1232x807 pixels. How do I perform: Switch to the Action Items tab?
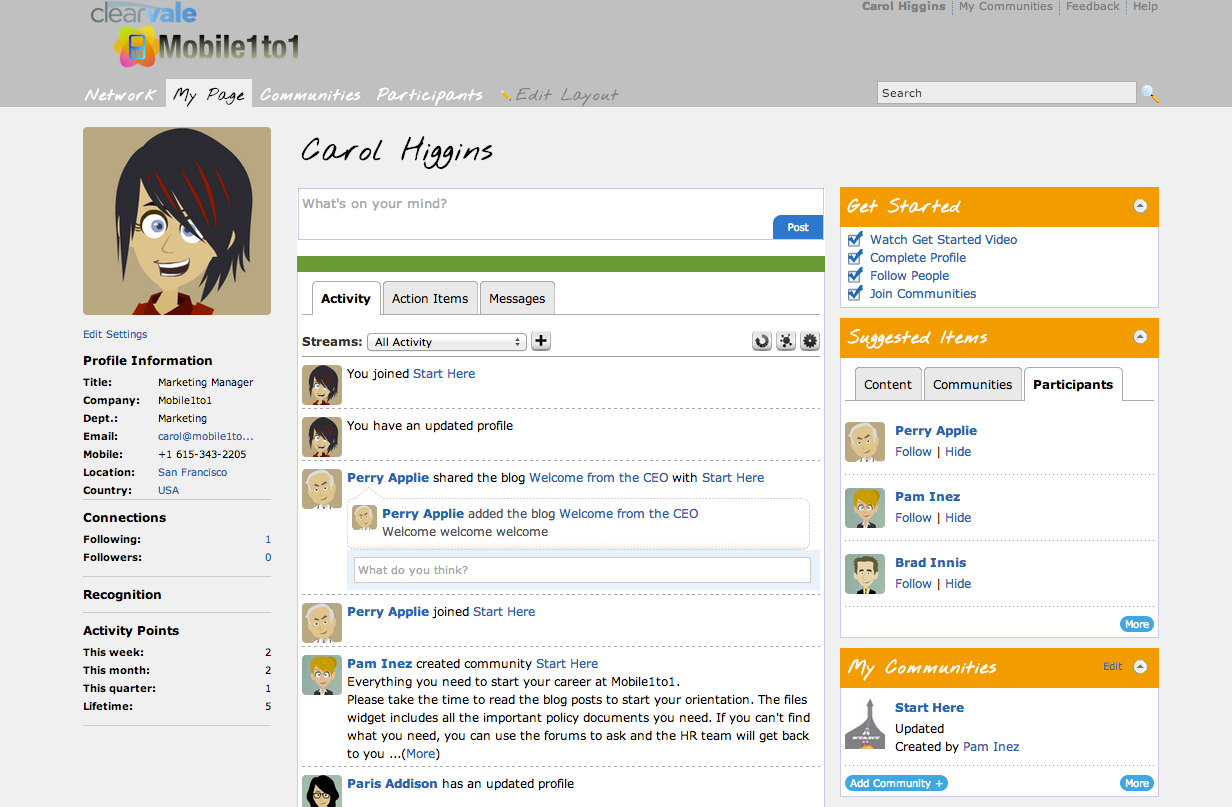(x=430, y=298)
